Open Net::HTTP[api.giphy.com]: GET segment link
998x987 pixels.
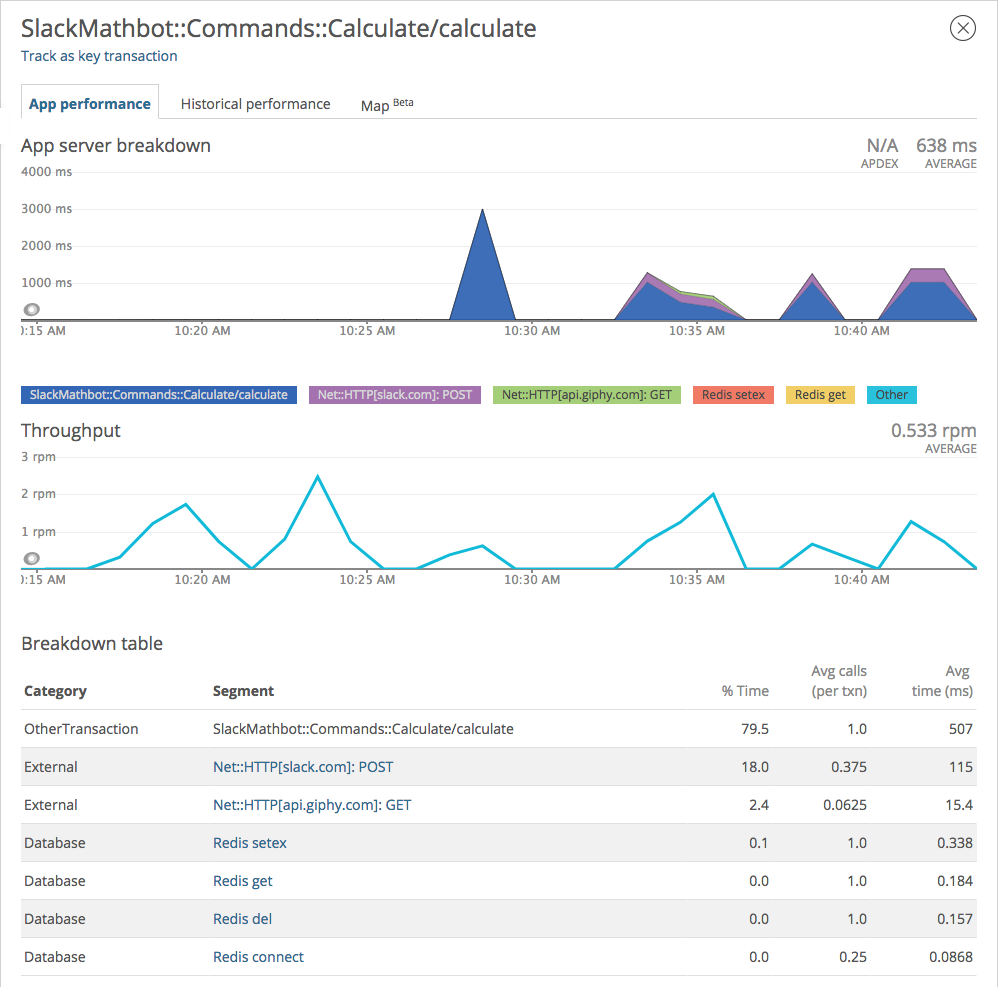312,805
